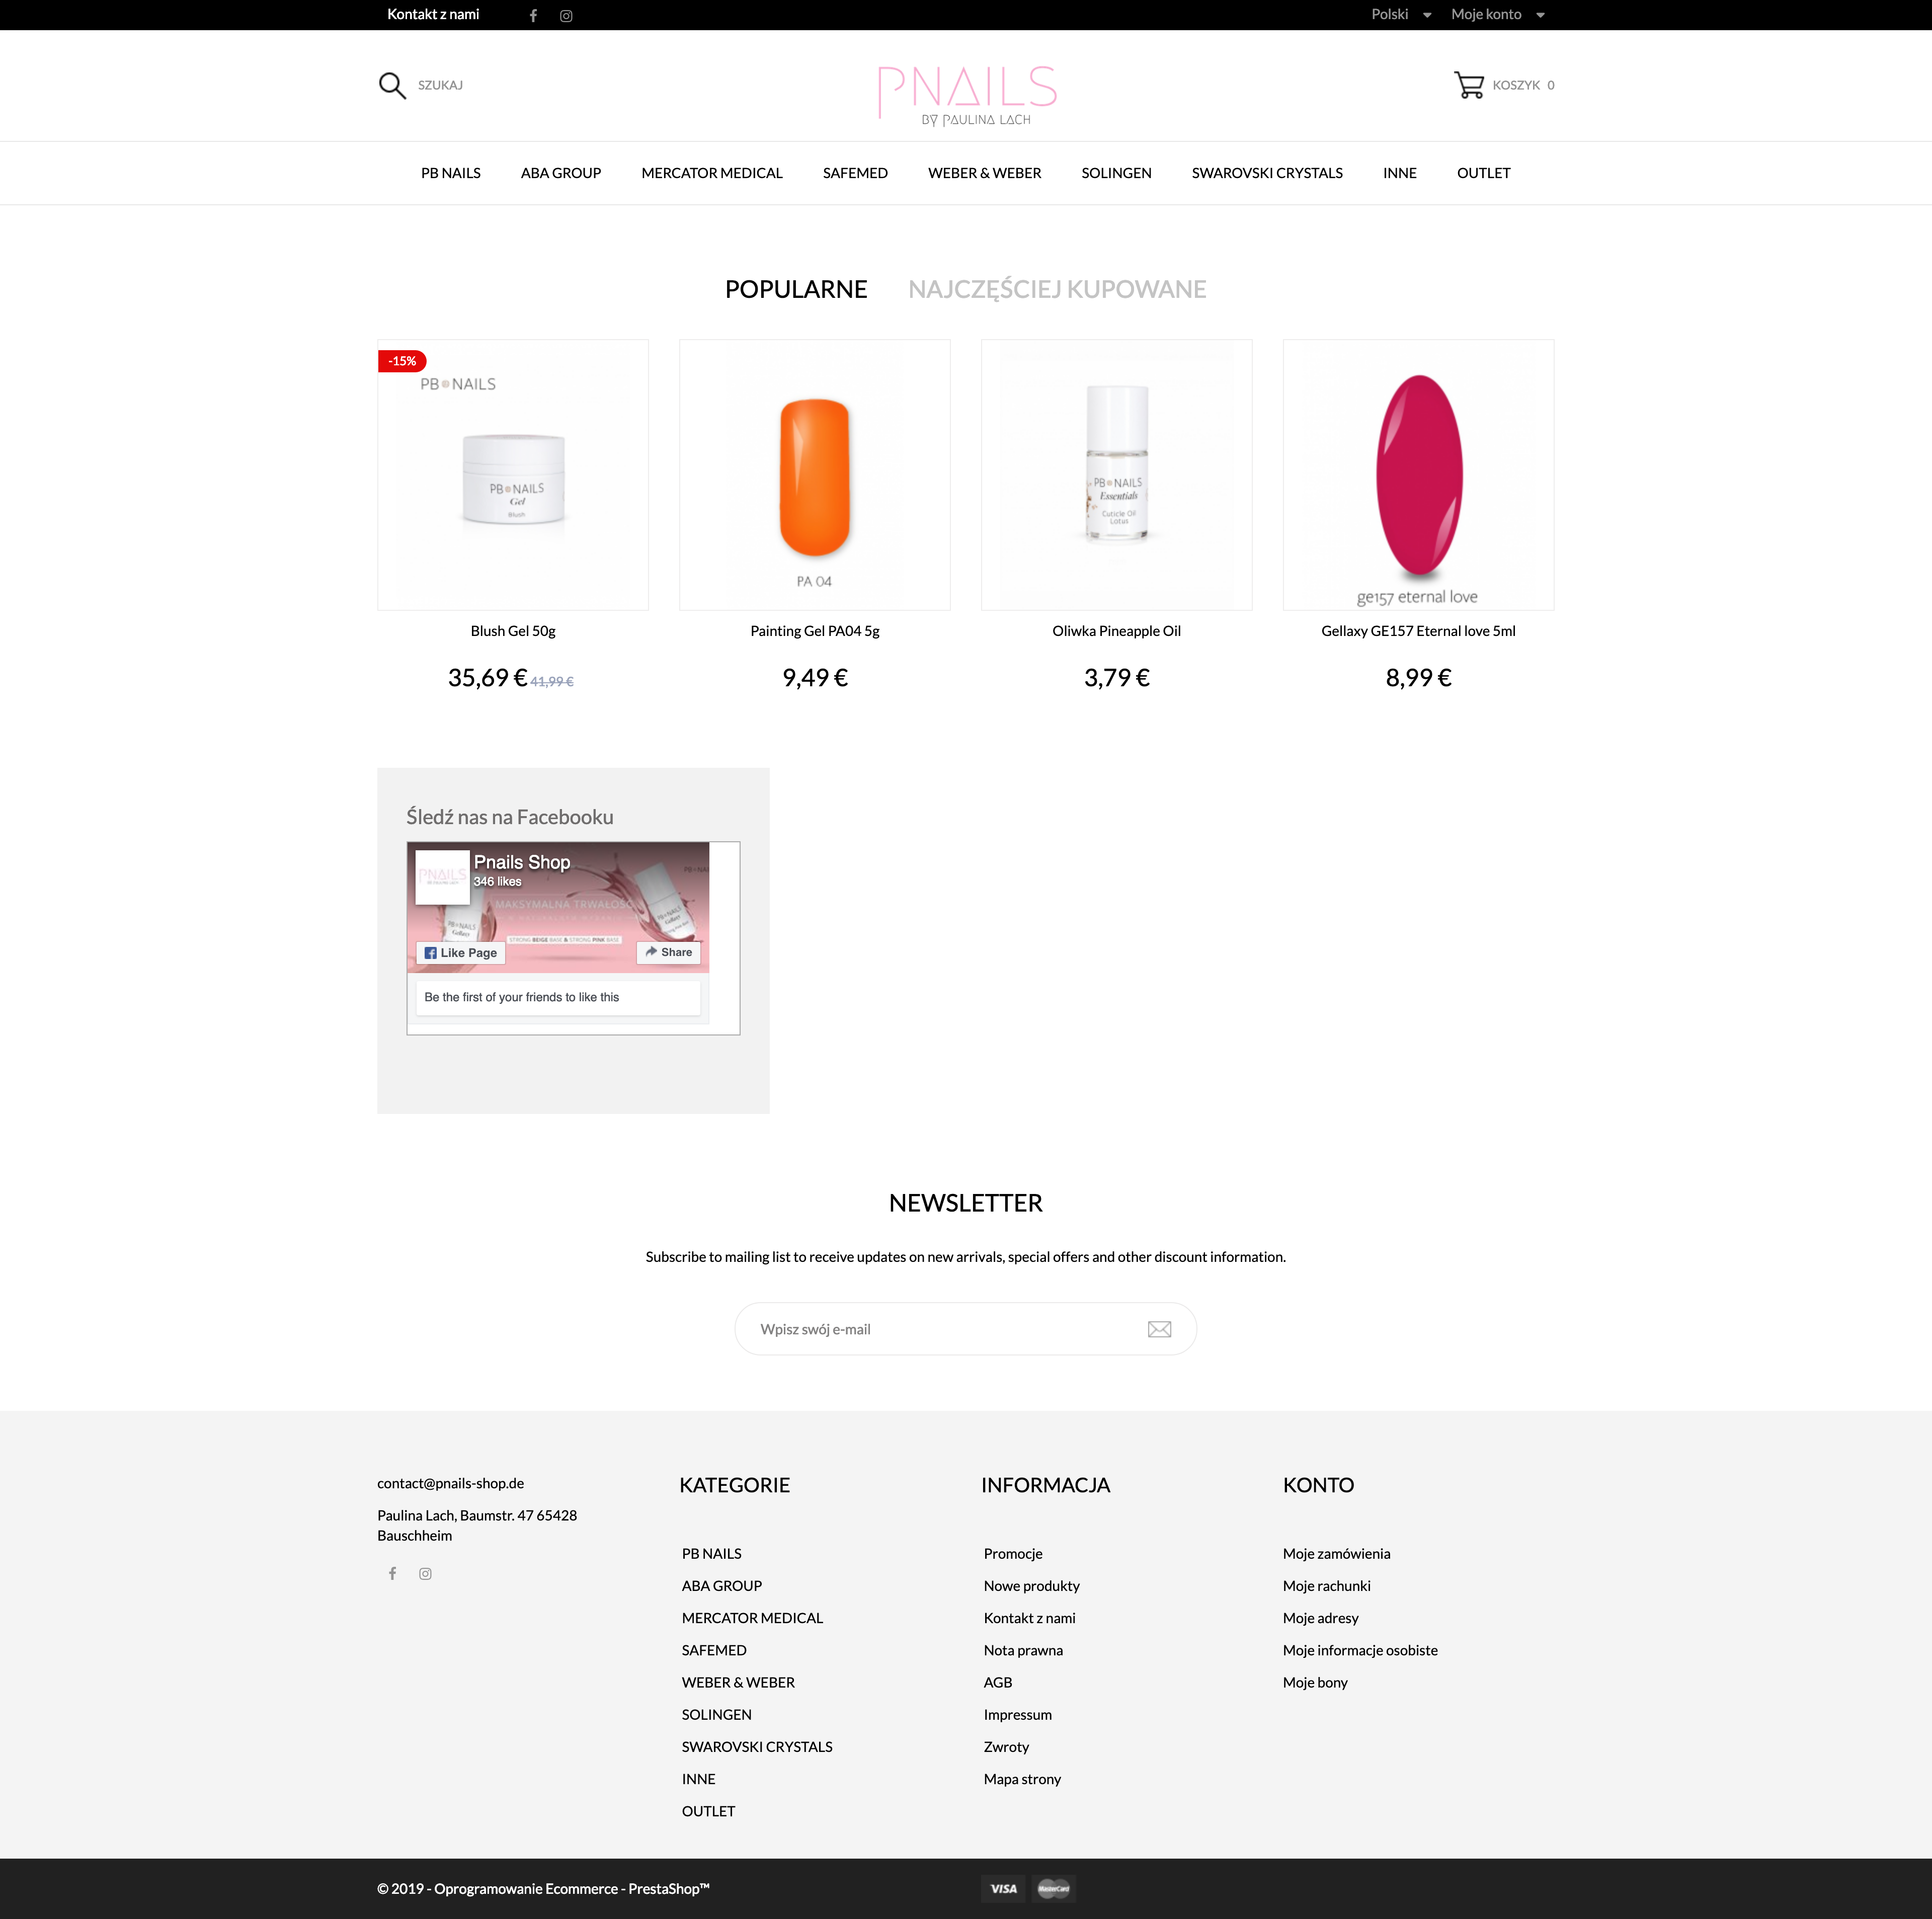Screen dimensions: 1932x1919
Task: Switch to the NAJCZĘŚCIEJ KUPOWANE tab
Action: (1057, 289)
